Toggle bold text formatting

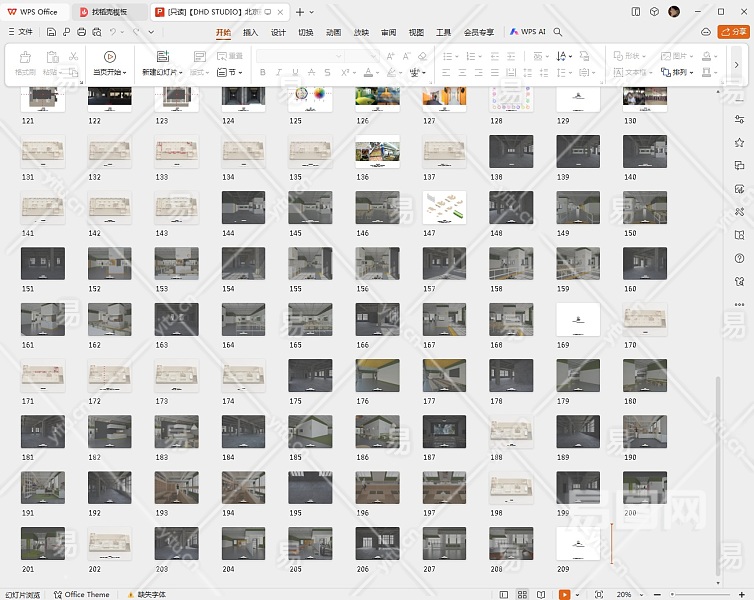[x=263, y=73]
